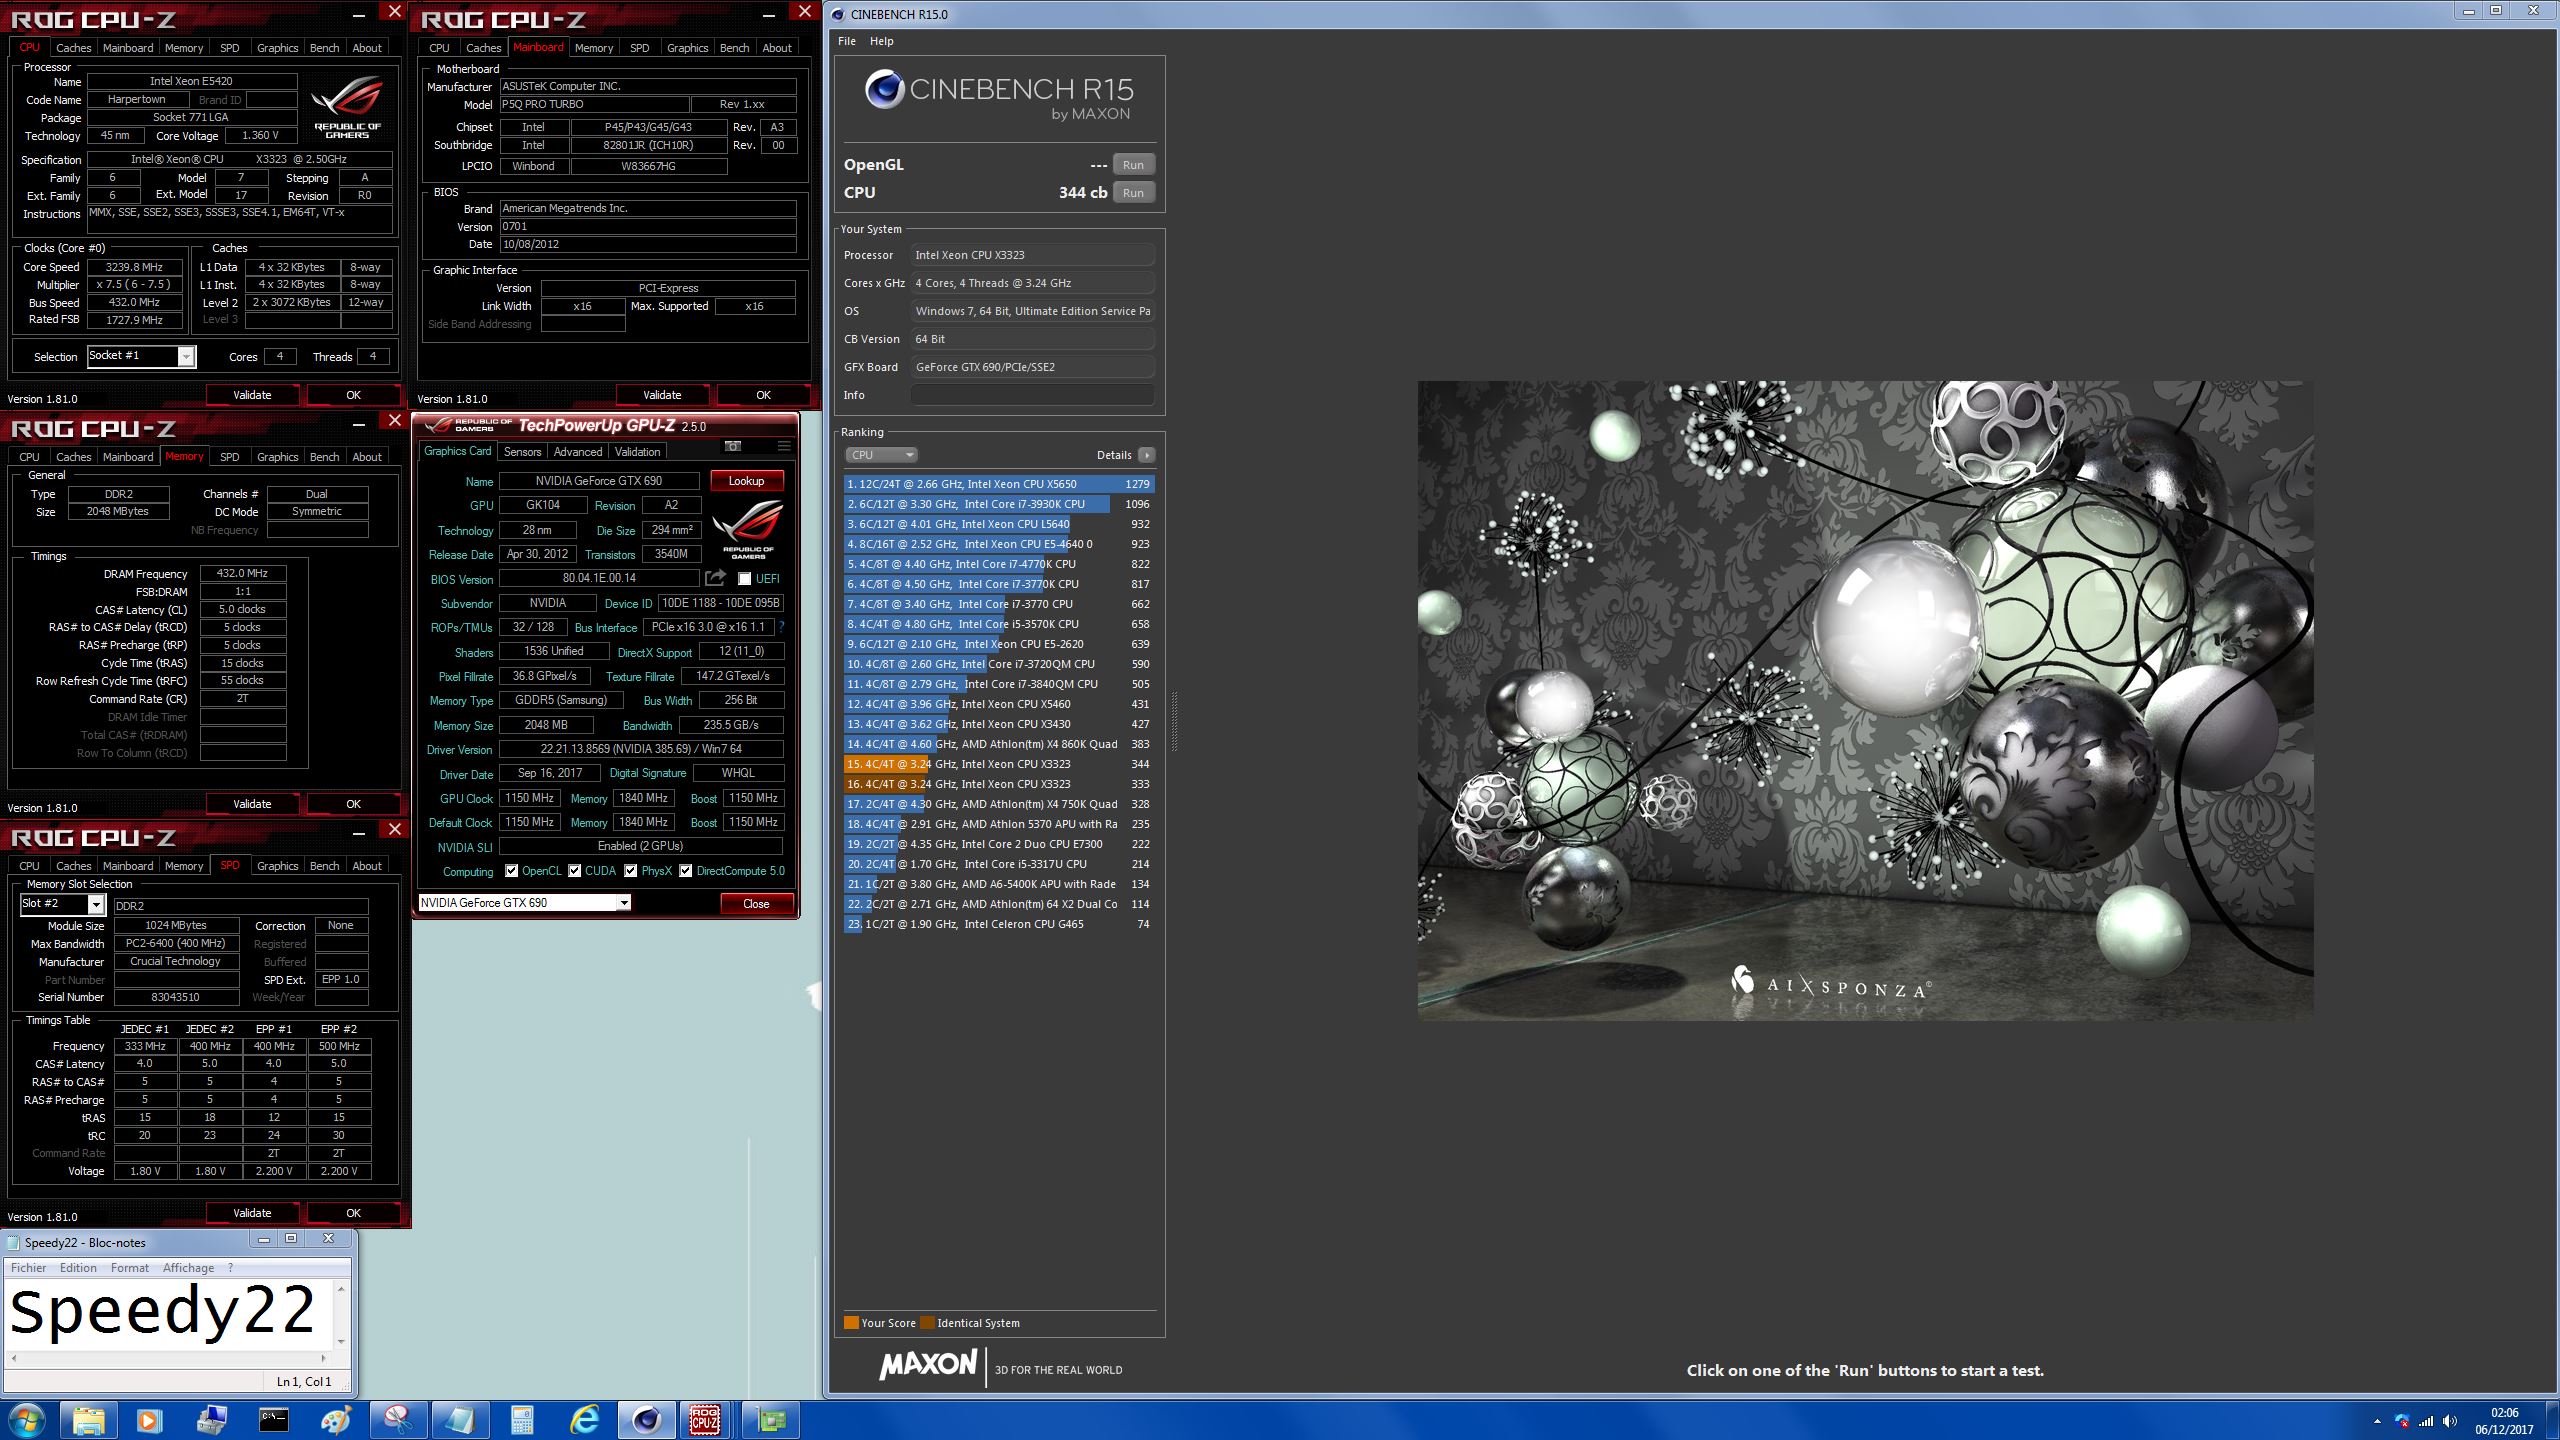
Task: Select ranking row 5 Intel Core i7-4770K
Action: click(x=998, y=564)
